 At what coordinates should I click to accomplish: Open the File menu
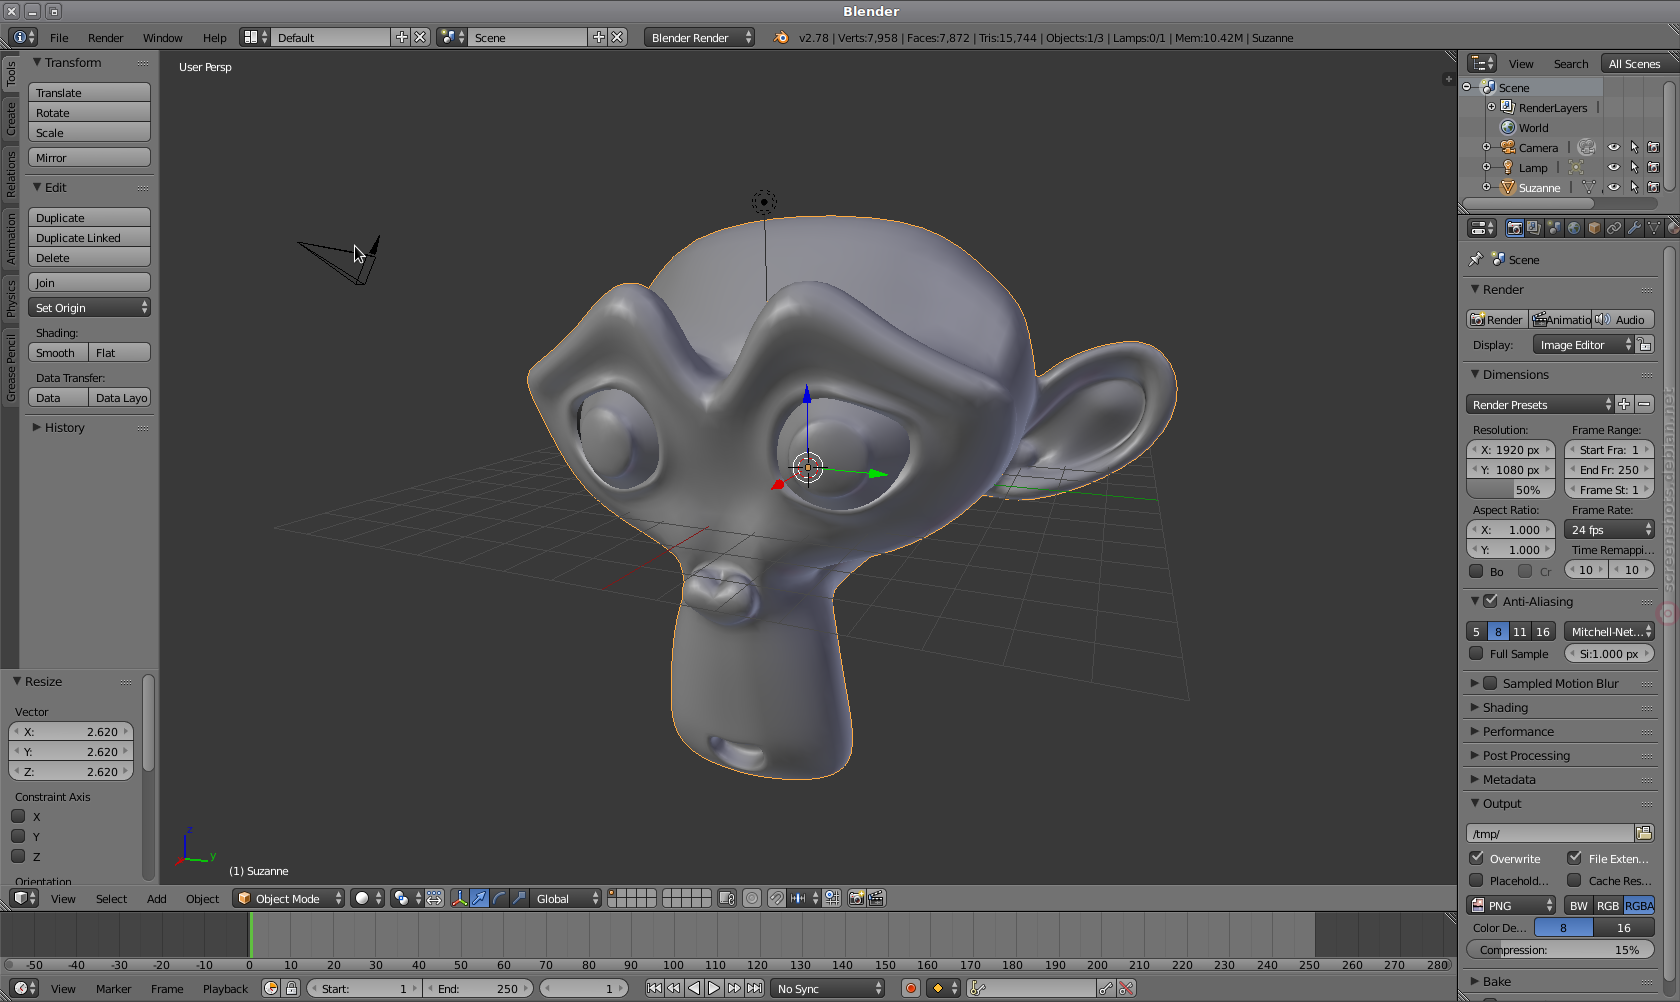59,37
